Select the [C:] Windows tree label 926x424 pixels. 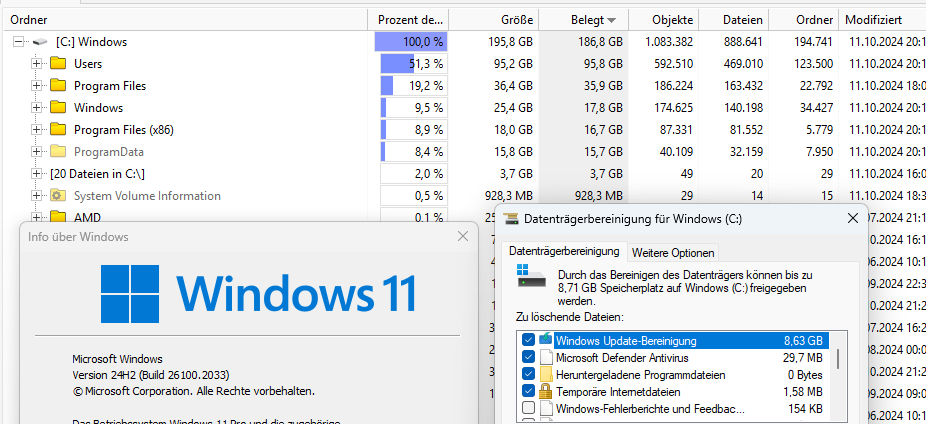[92, 42]
